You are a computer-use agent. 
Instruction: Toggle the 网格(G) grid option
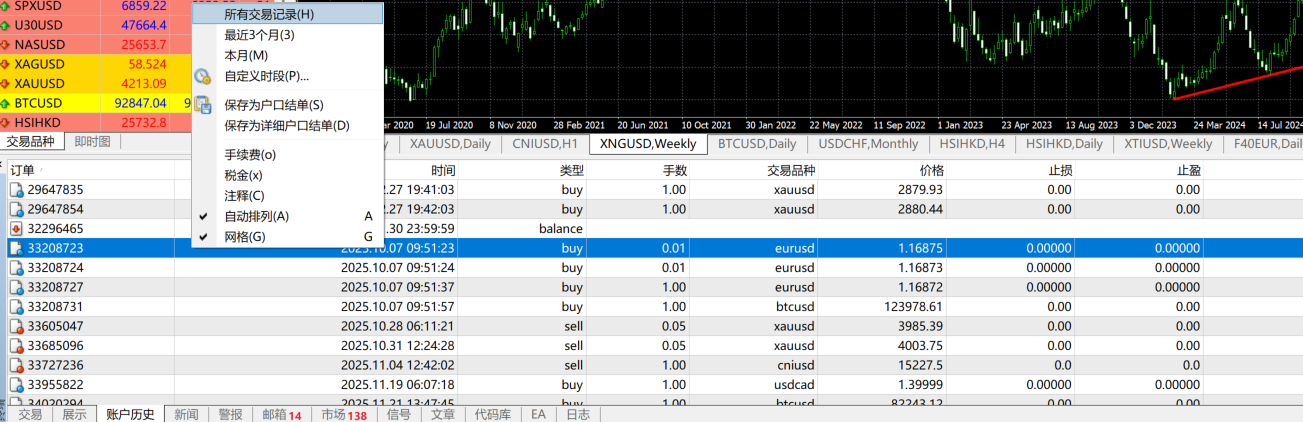[245, 237]
